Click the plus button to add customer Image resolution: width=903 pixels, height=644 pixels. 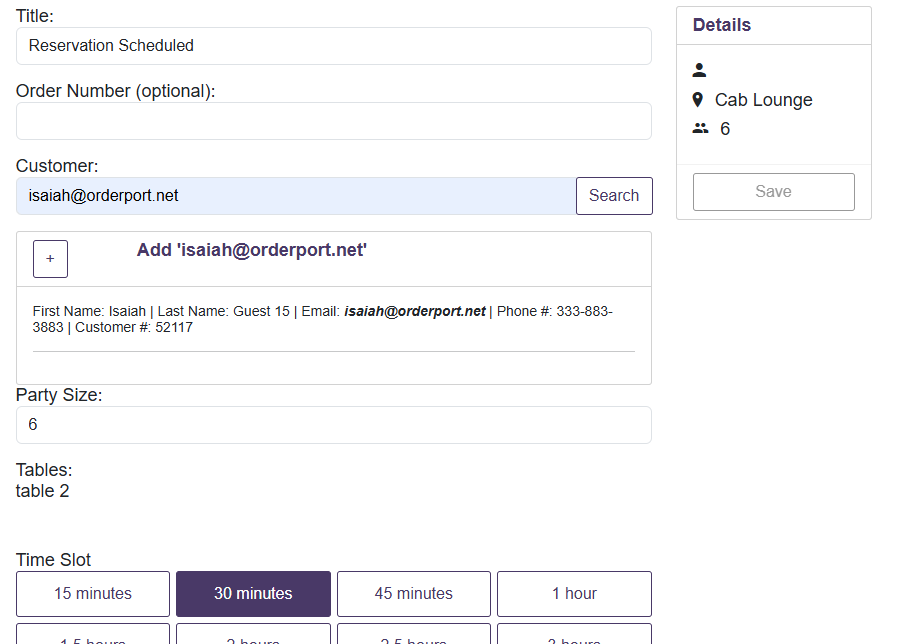(x=50, y=259)
